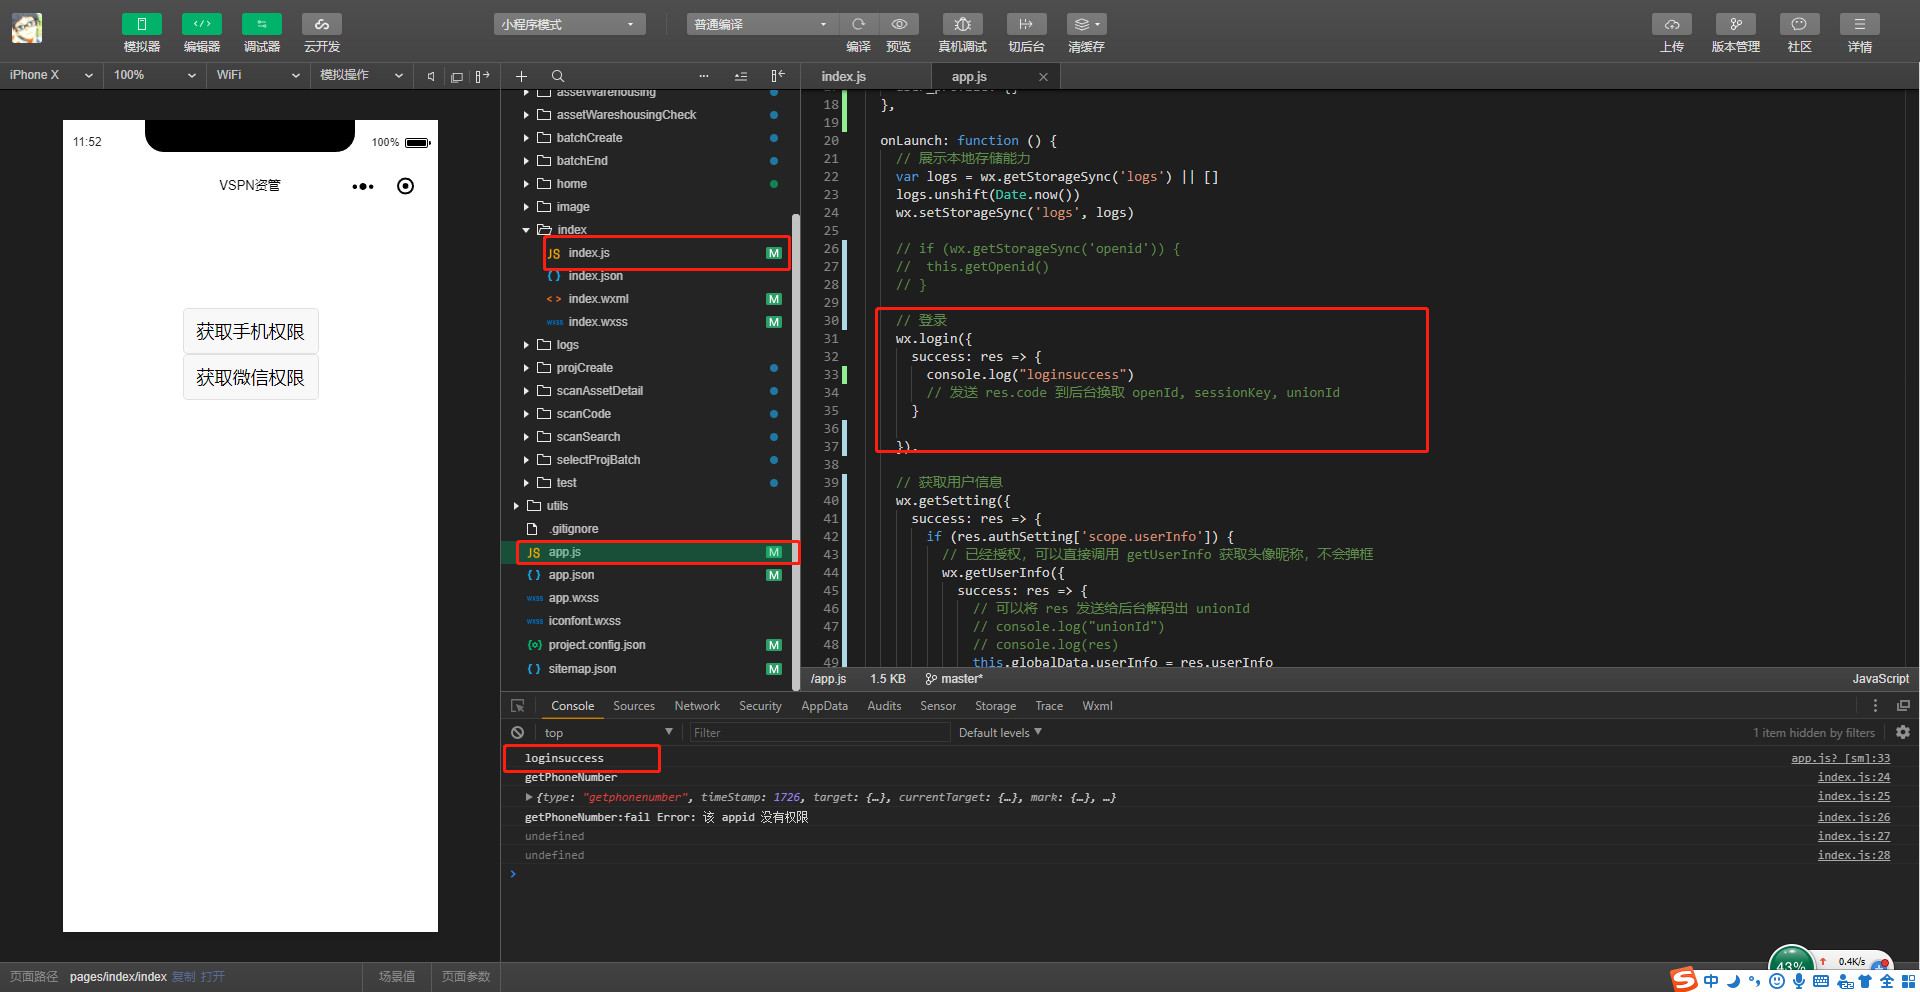This screenshot has width=1920, height=992.
Task: Open console settings gear
Action: click(x=1903, y=732)
